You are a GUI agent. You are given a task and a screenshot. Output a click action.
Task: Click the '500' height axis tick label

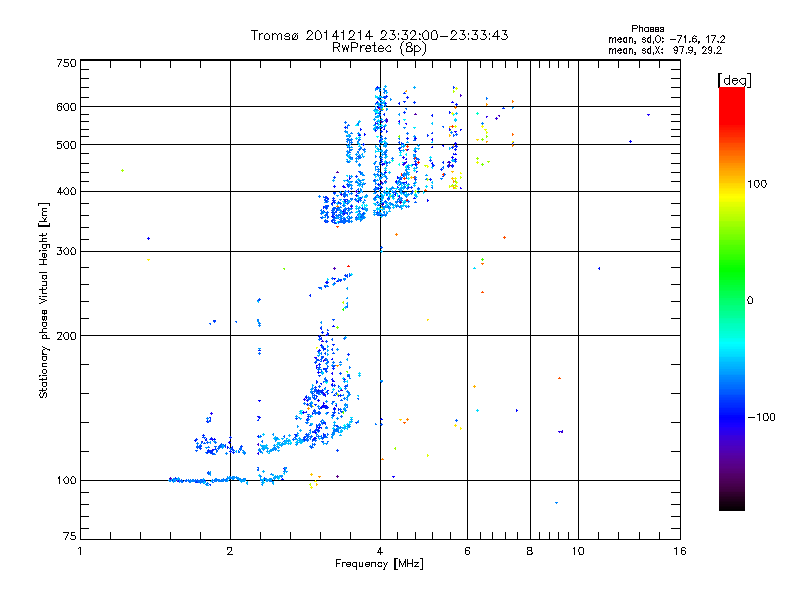click(66, 145)
